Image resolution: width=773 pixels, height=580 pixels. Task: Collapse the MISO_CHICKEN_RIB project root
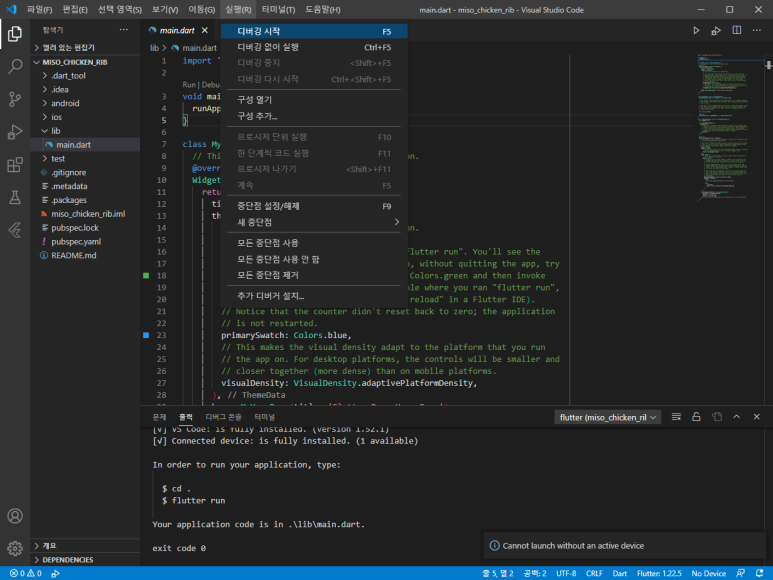click(85, 62)
